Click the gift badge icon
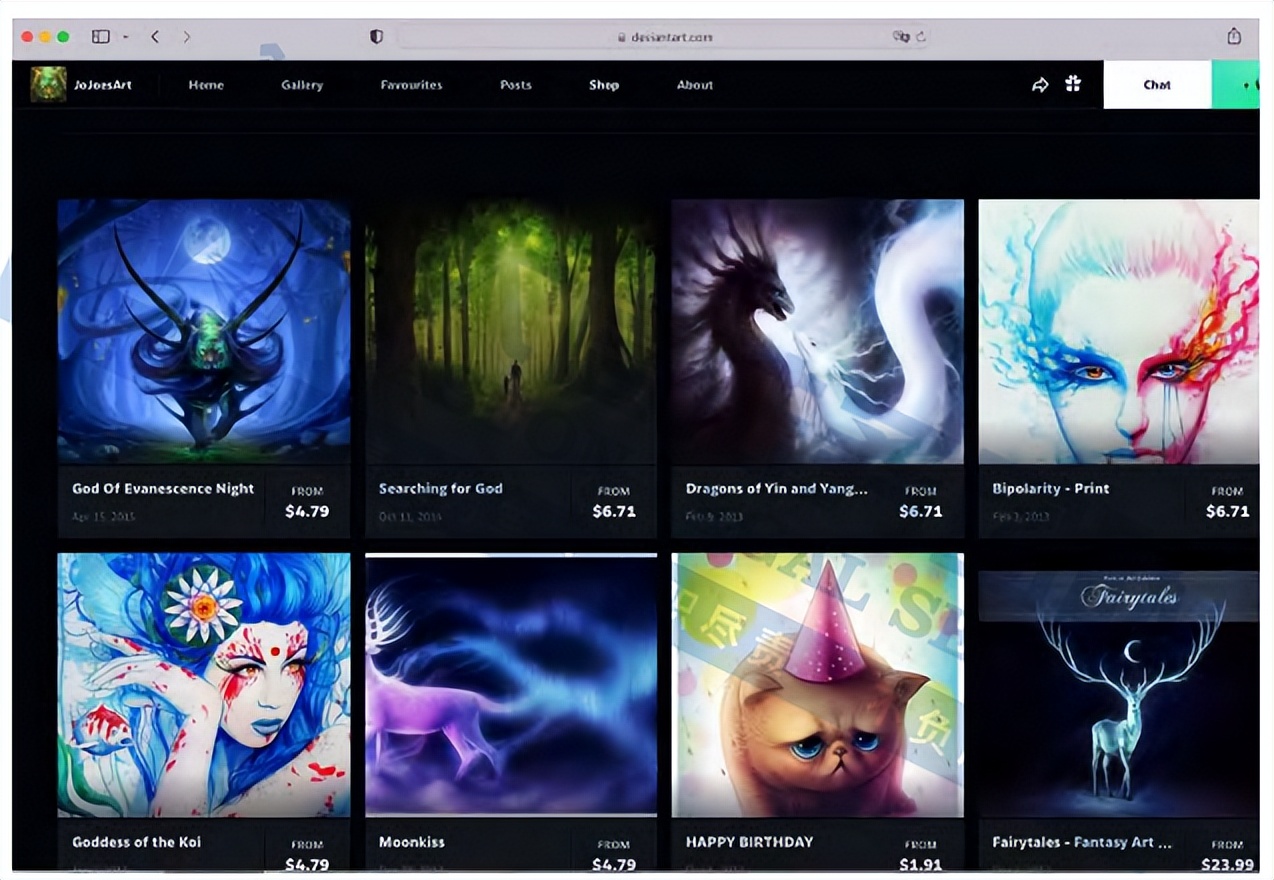Viewport: 1274px width, 880px height. [x=1073, y=85]
